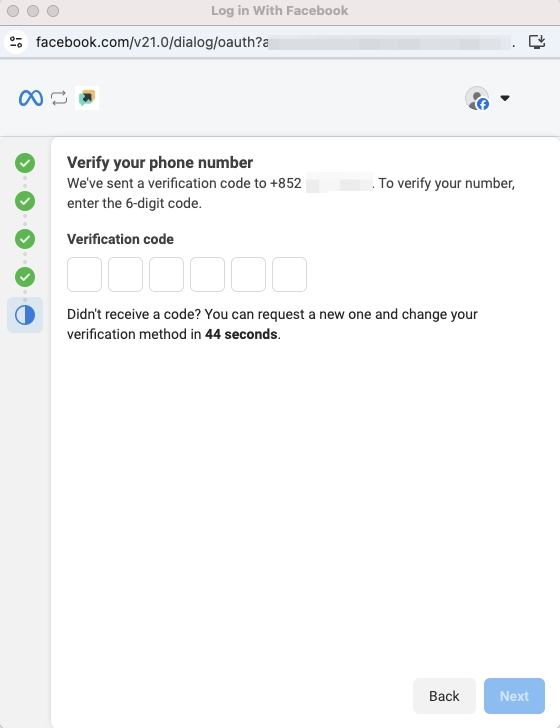Click the install app icon in address bar

[x=537, y=42]
